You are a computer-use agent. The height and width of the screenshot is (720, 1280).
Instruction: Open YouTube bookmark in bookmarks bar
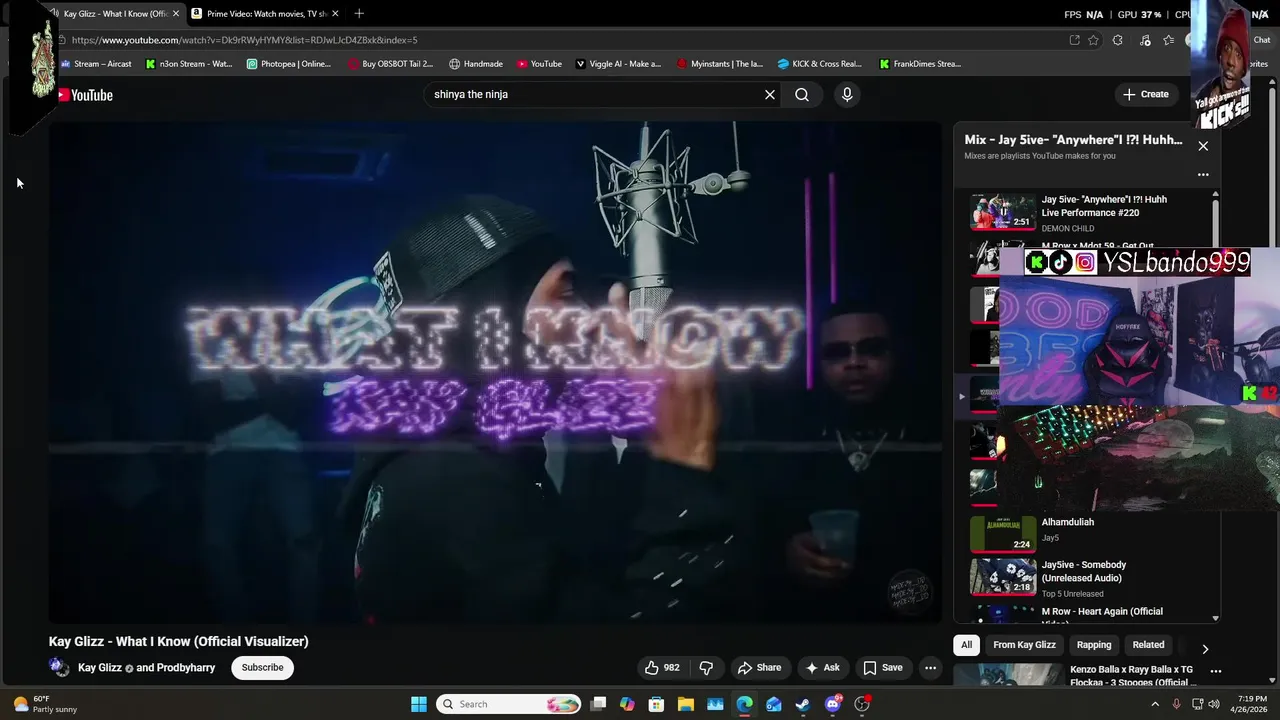[x=539, y=64]
